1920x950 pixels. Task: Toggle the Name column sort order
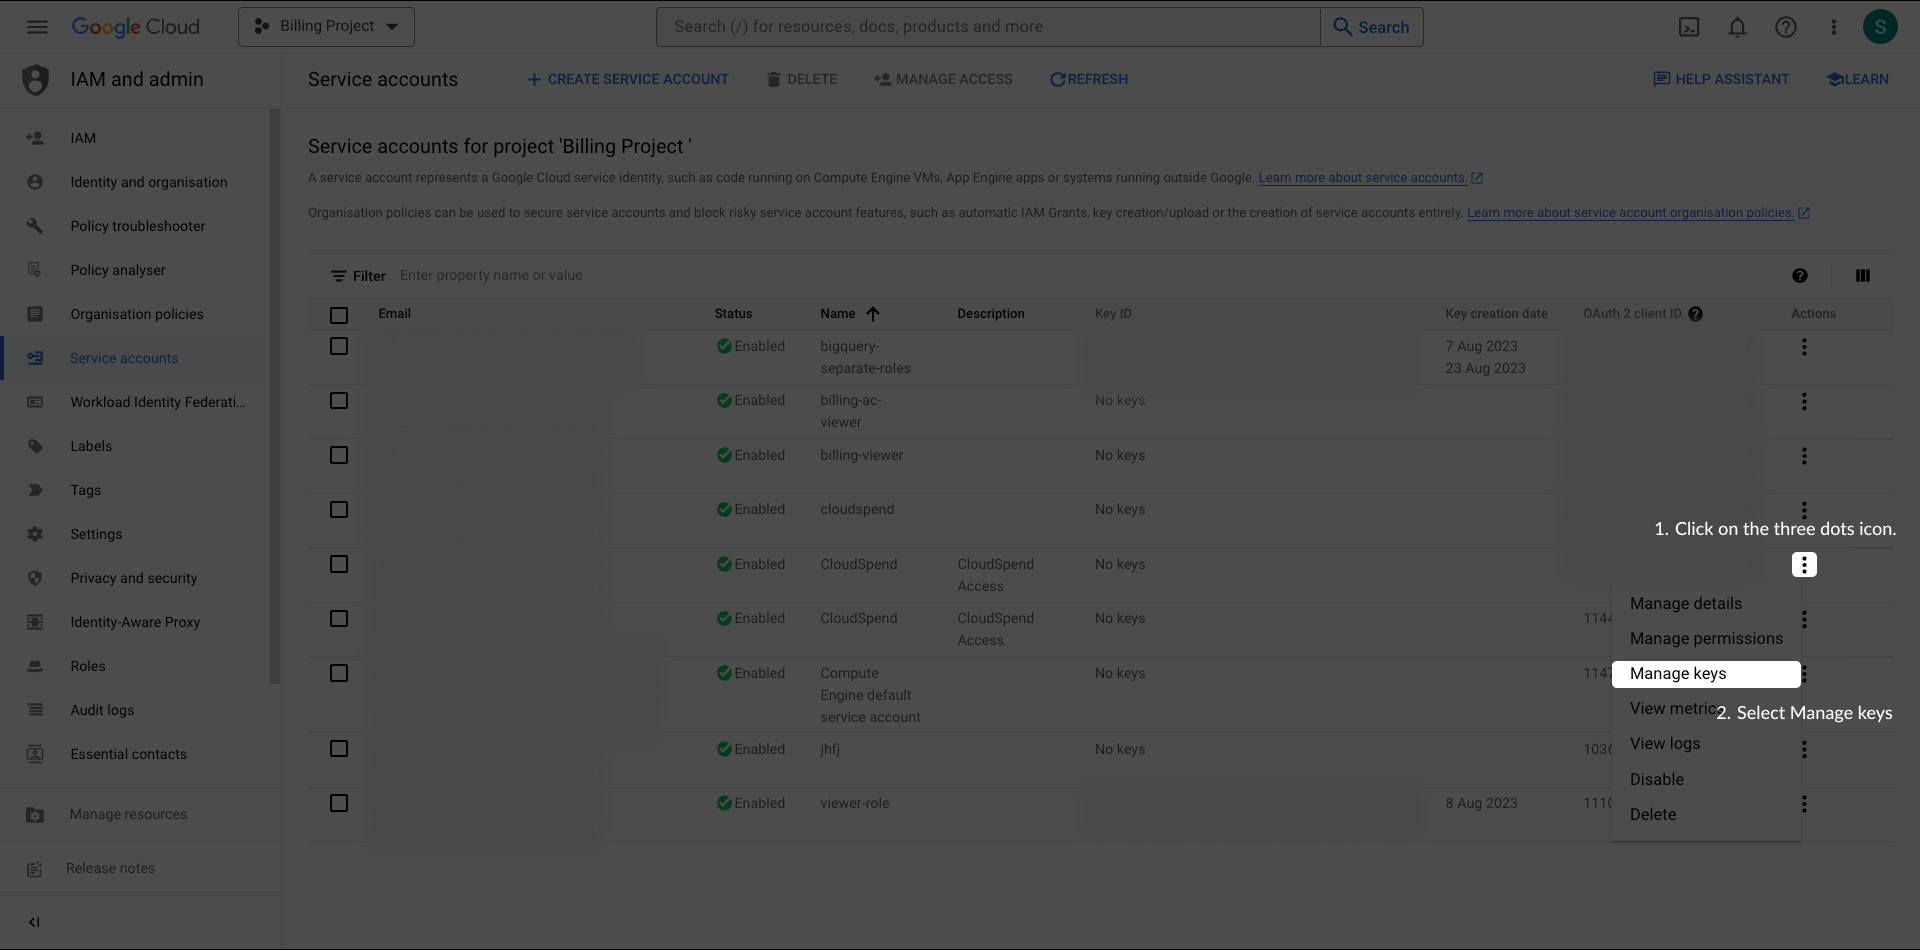[873, 314]
